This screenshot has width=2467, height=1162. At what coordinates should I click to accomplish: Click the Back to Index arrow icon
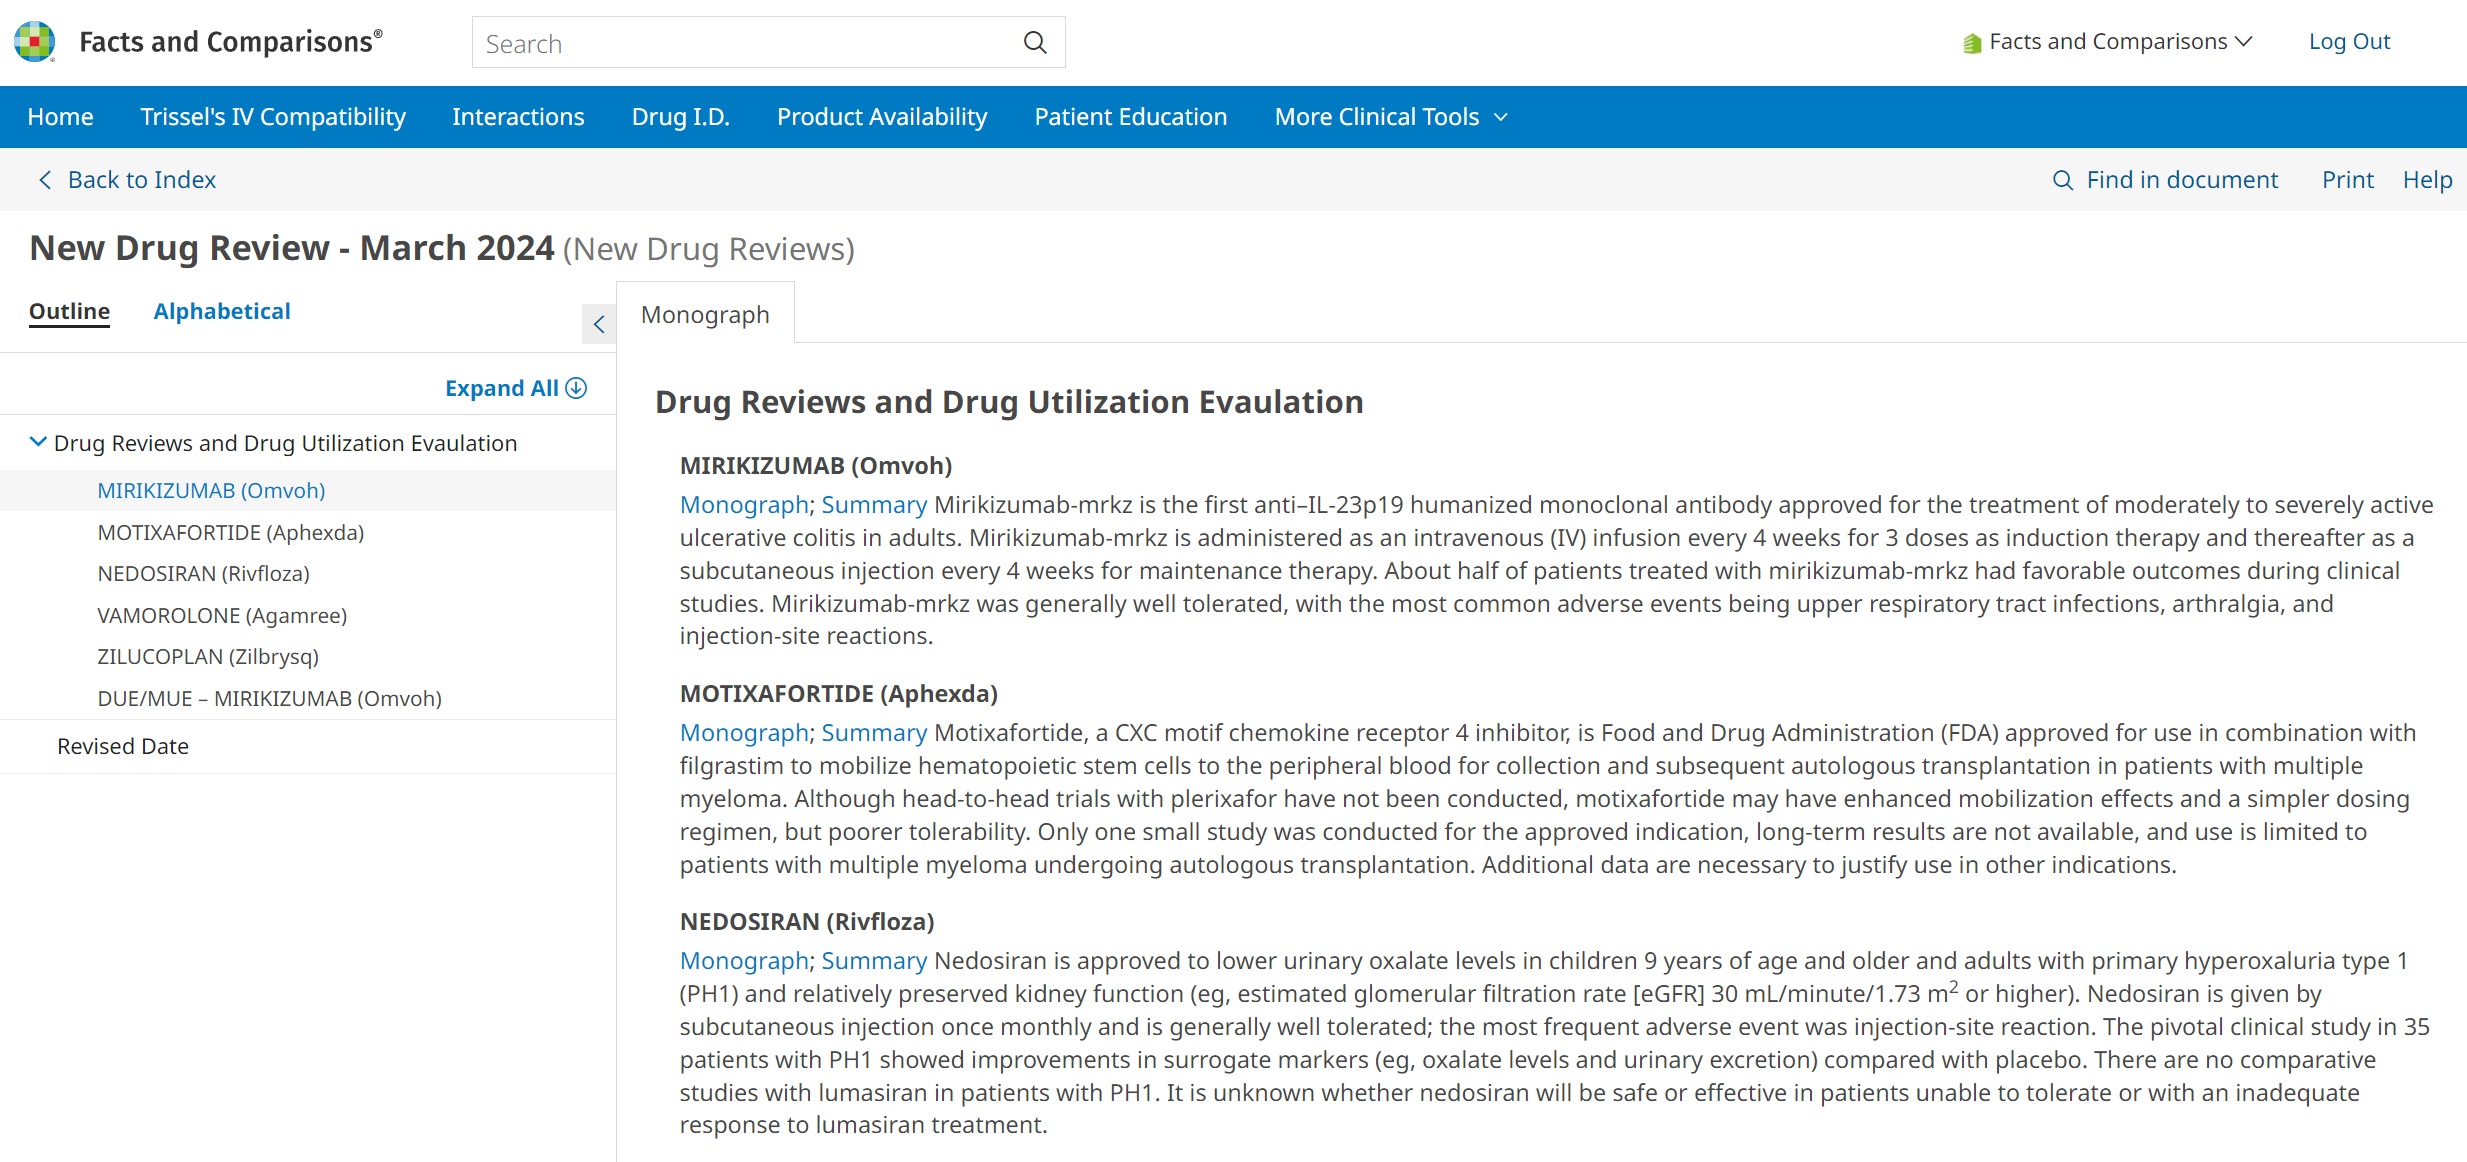(x=45, y=180)
